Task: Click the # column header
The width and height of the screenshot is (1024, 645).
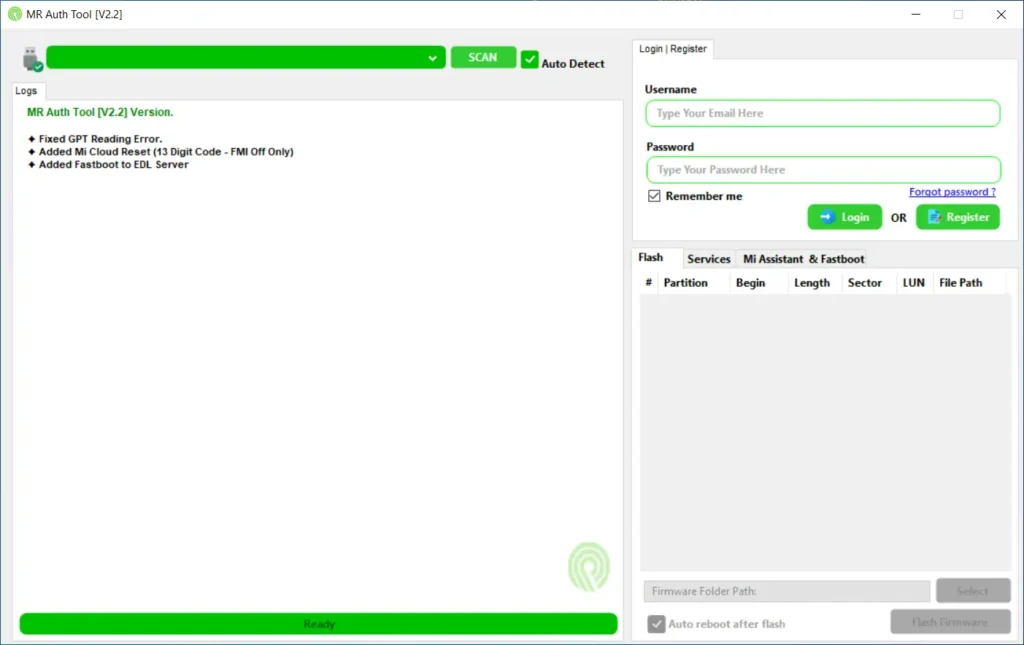Action: pos(648,283)
